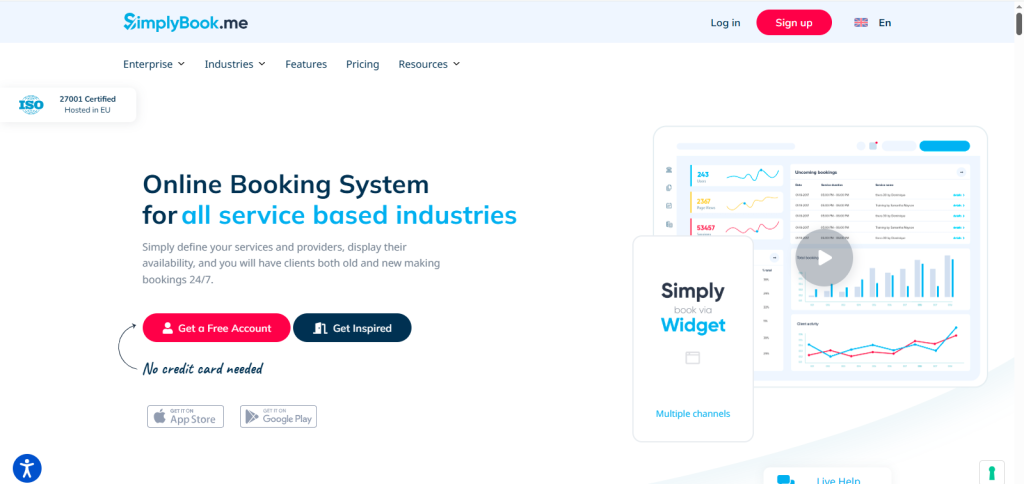The image size is (1024, 484).
Task: Open the accessibility options icon
Action: [x=27, y=468]
